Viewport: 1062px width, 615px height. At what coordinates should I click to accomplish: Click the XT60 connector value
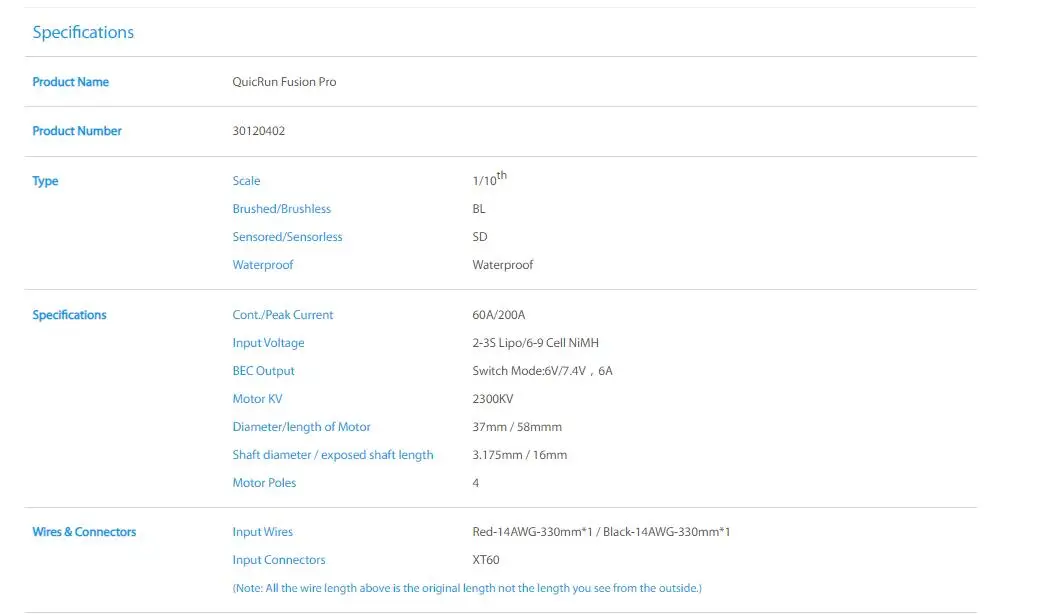coord(486,560)
